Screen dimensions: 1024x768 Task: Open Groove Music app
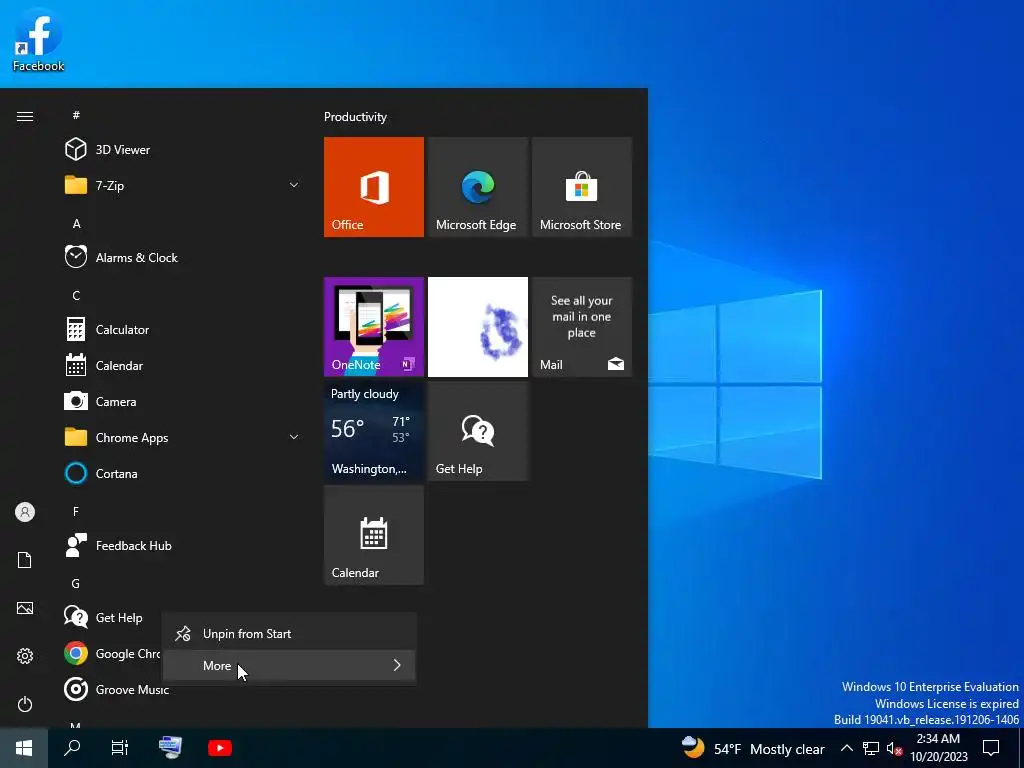click(x=116, y=690)
